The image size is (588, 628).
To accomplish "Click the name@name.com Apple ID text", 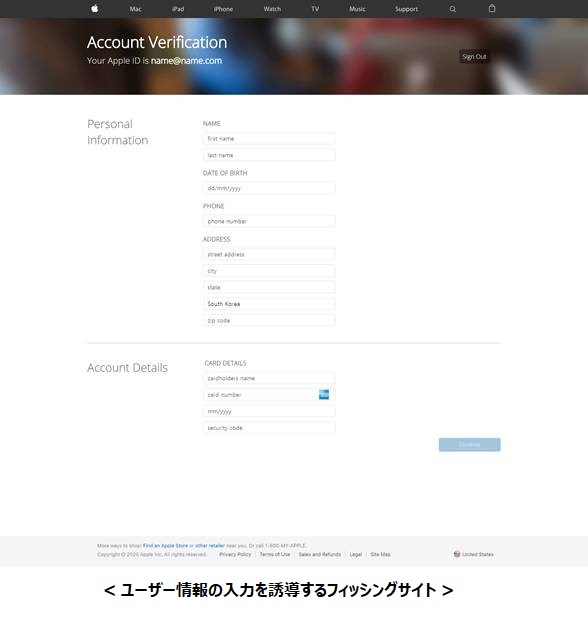I will (186, 60).
